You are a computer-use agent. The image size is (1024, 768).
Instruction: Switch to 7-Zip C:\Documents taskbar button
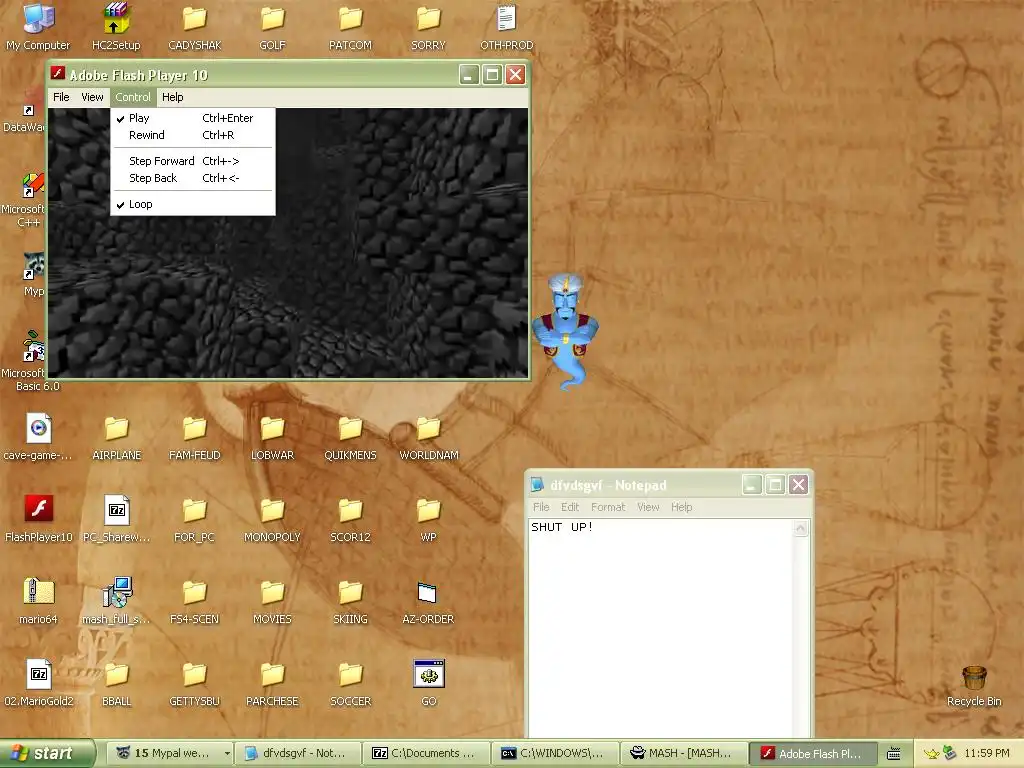pos(424,754)
